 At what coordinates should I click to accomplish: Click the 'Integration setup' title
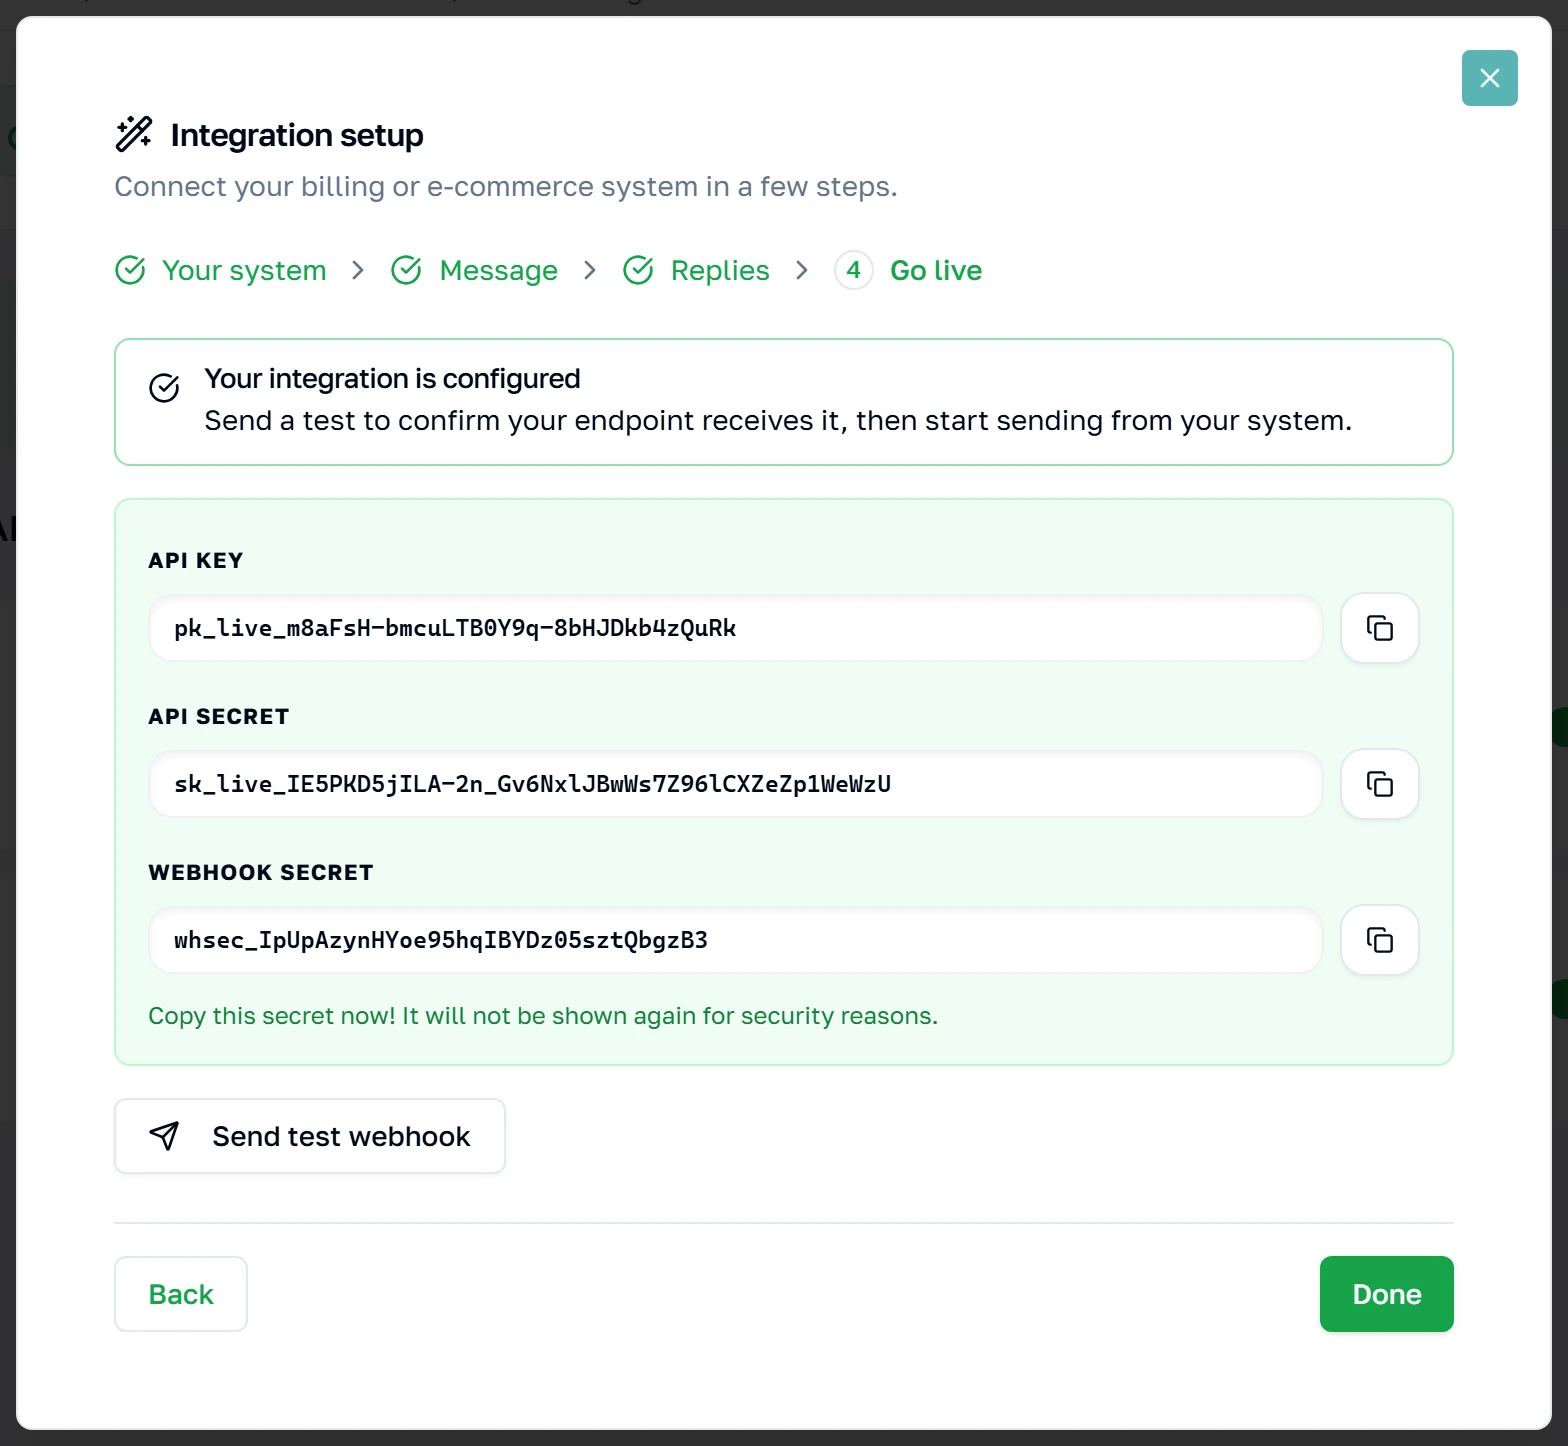click(x=297, y=135)
